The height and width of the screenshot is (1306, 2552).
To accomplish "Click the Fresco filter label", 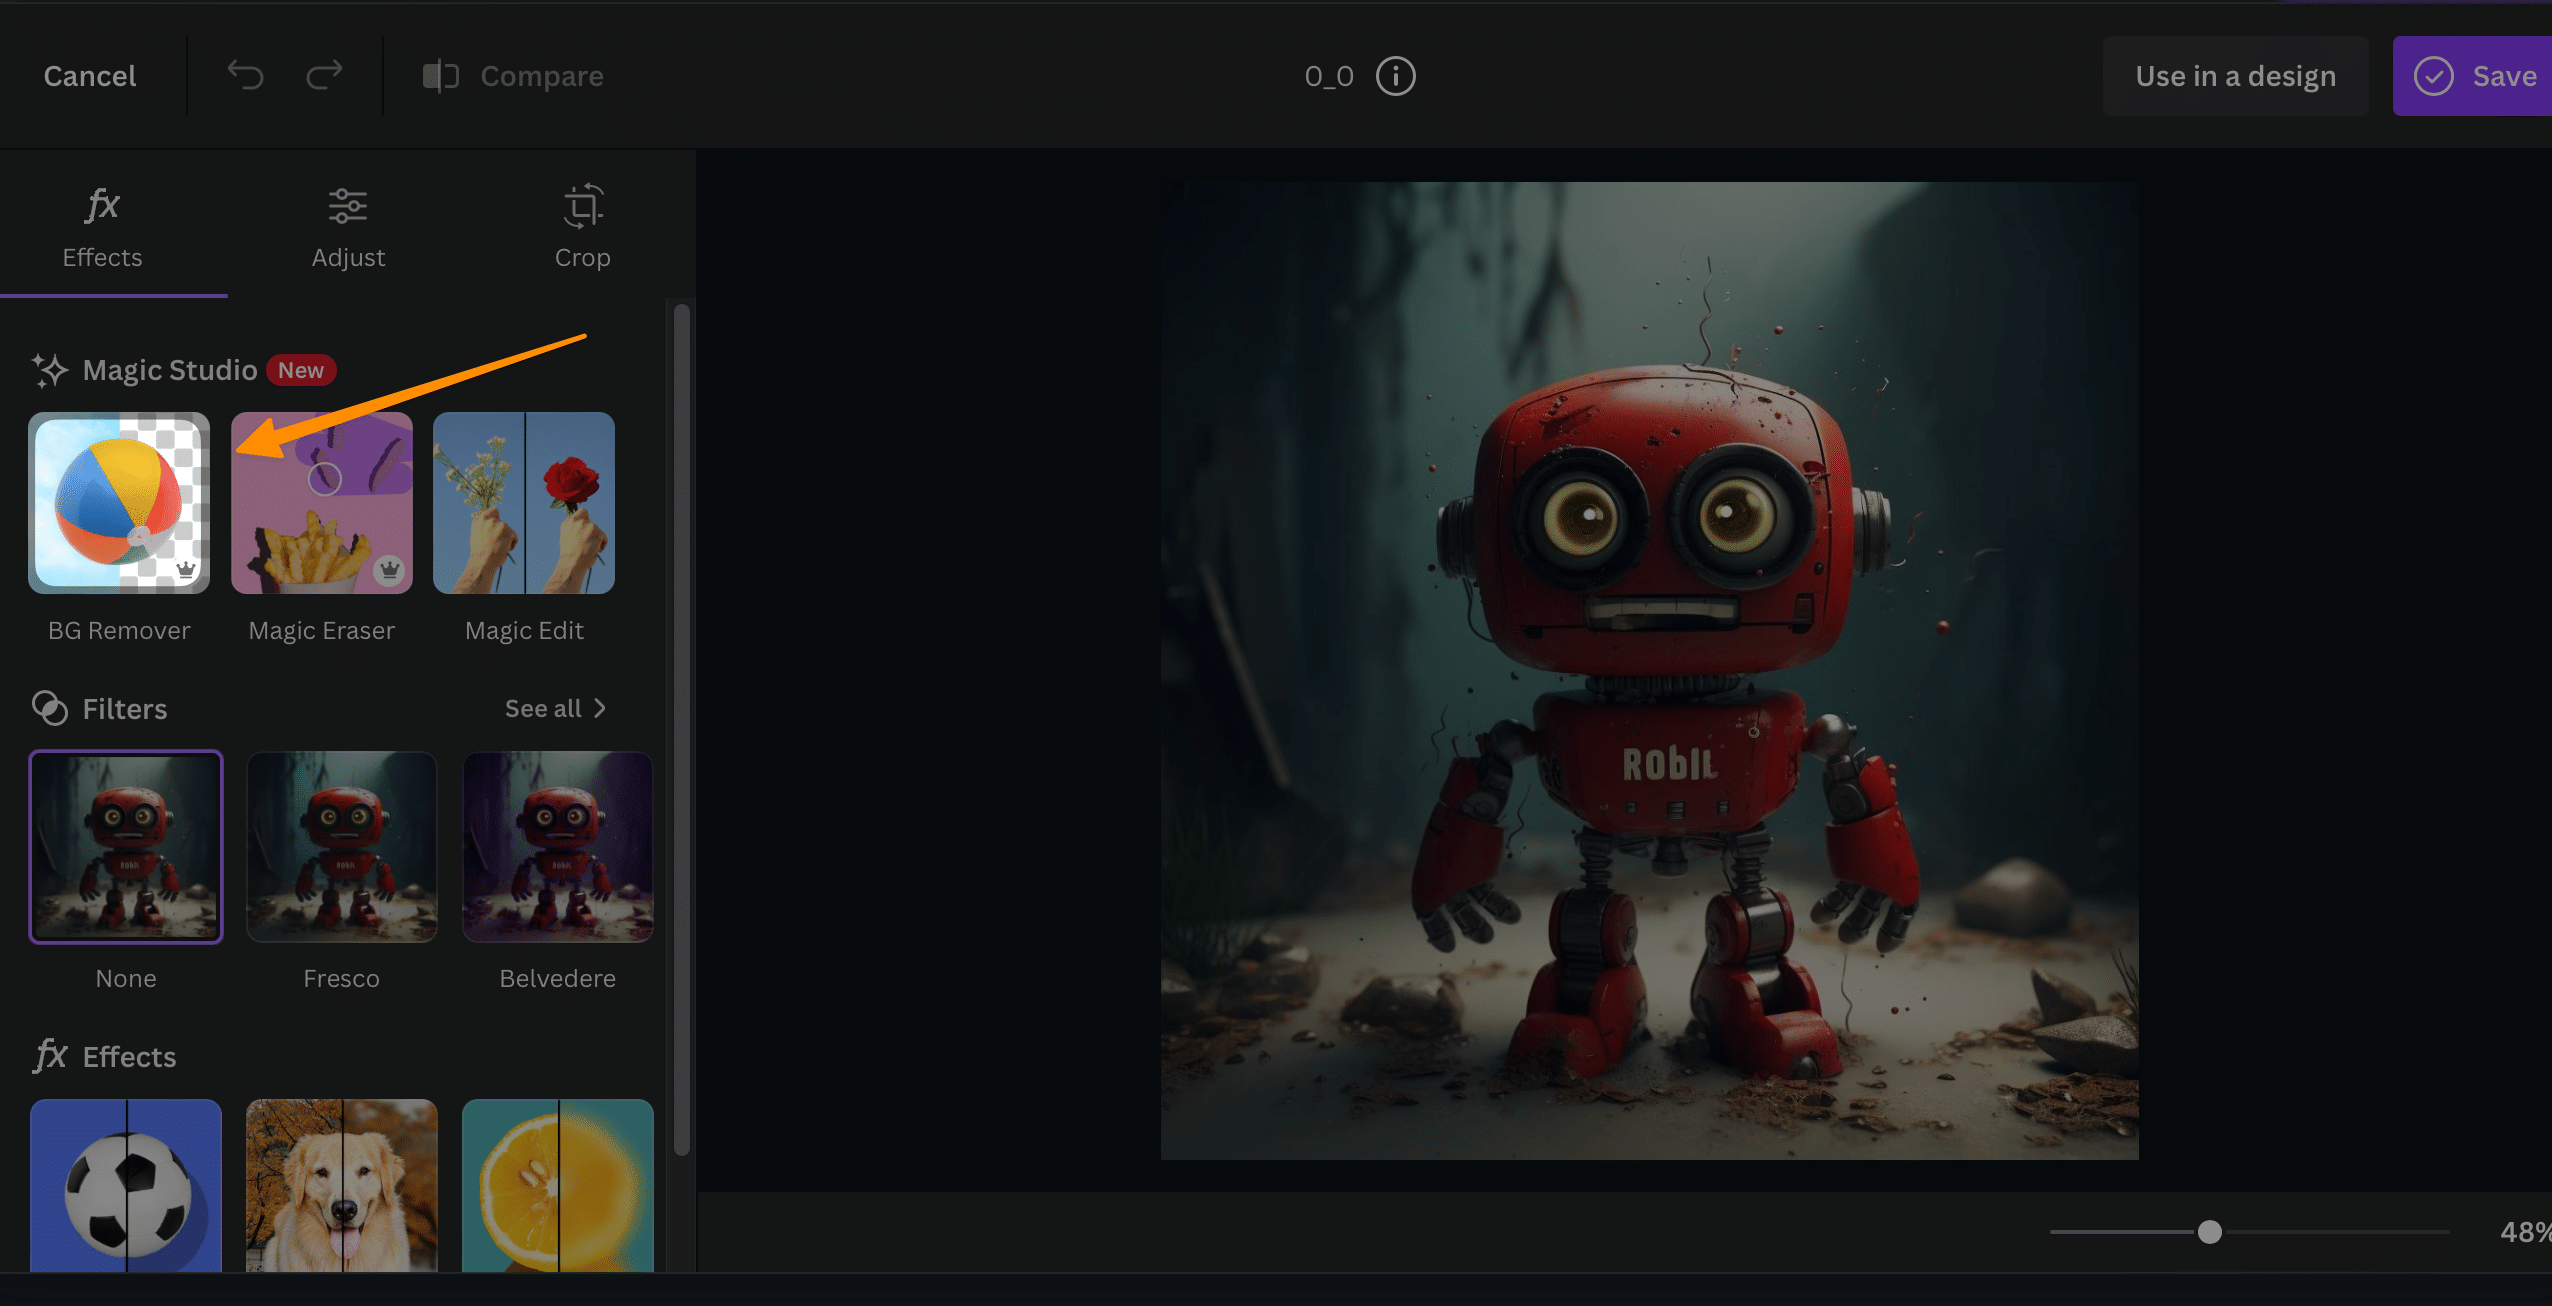I will coord(342,978).
